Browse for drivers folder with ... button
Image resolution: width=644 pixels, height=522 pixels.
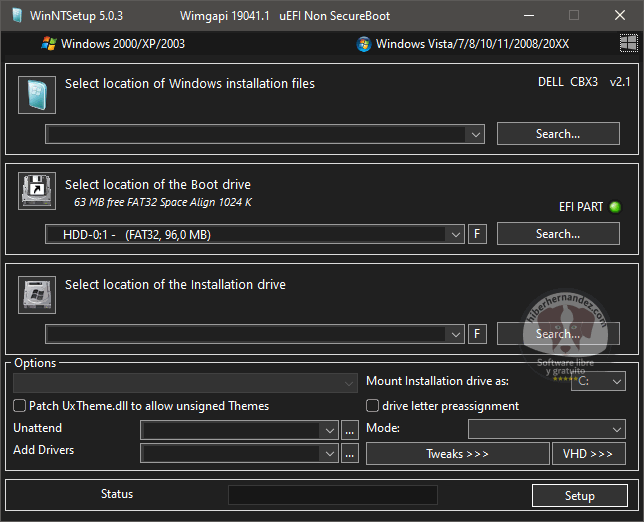coord(350,453)
